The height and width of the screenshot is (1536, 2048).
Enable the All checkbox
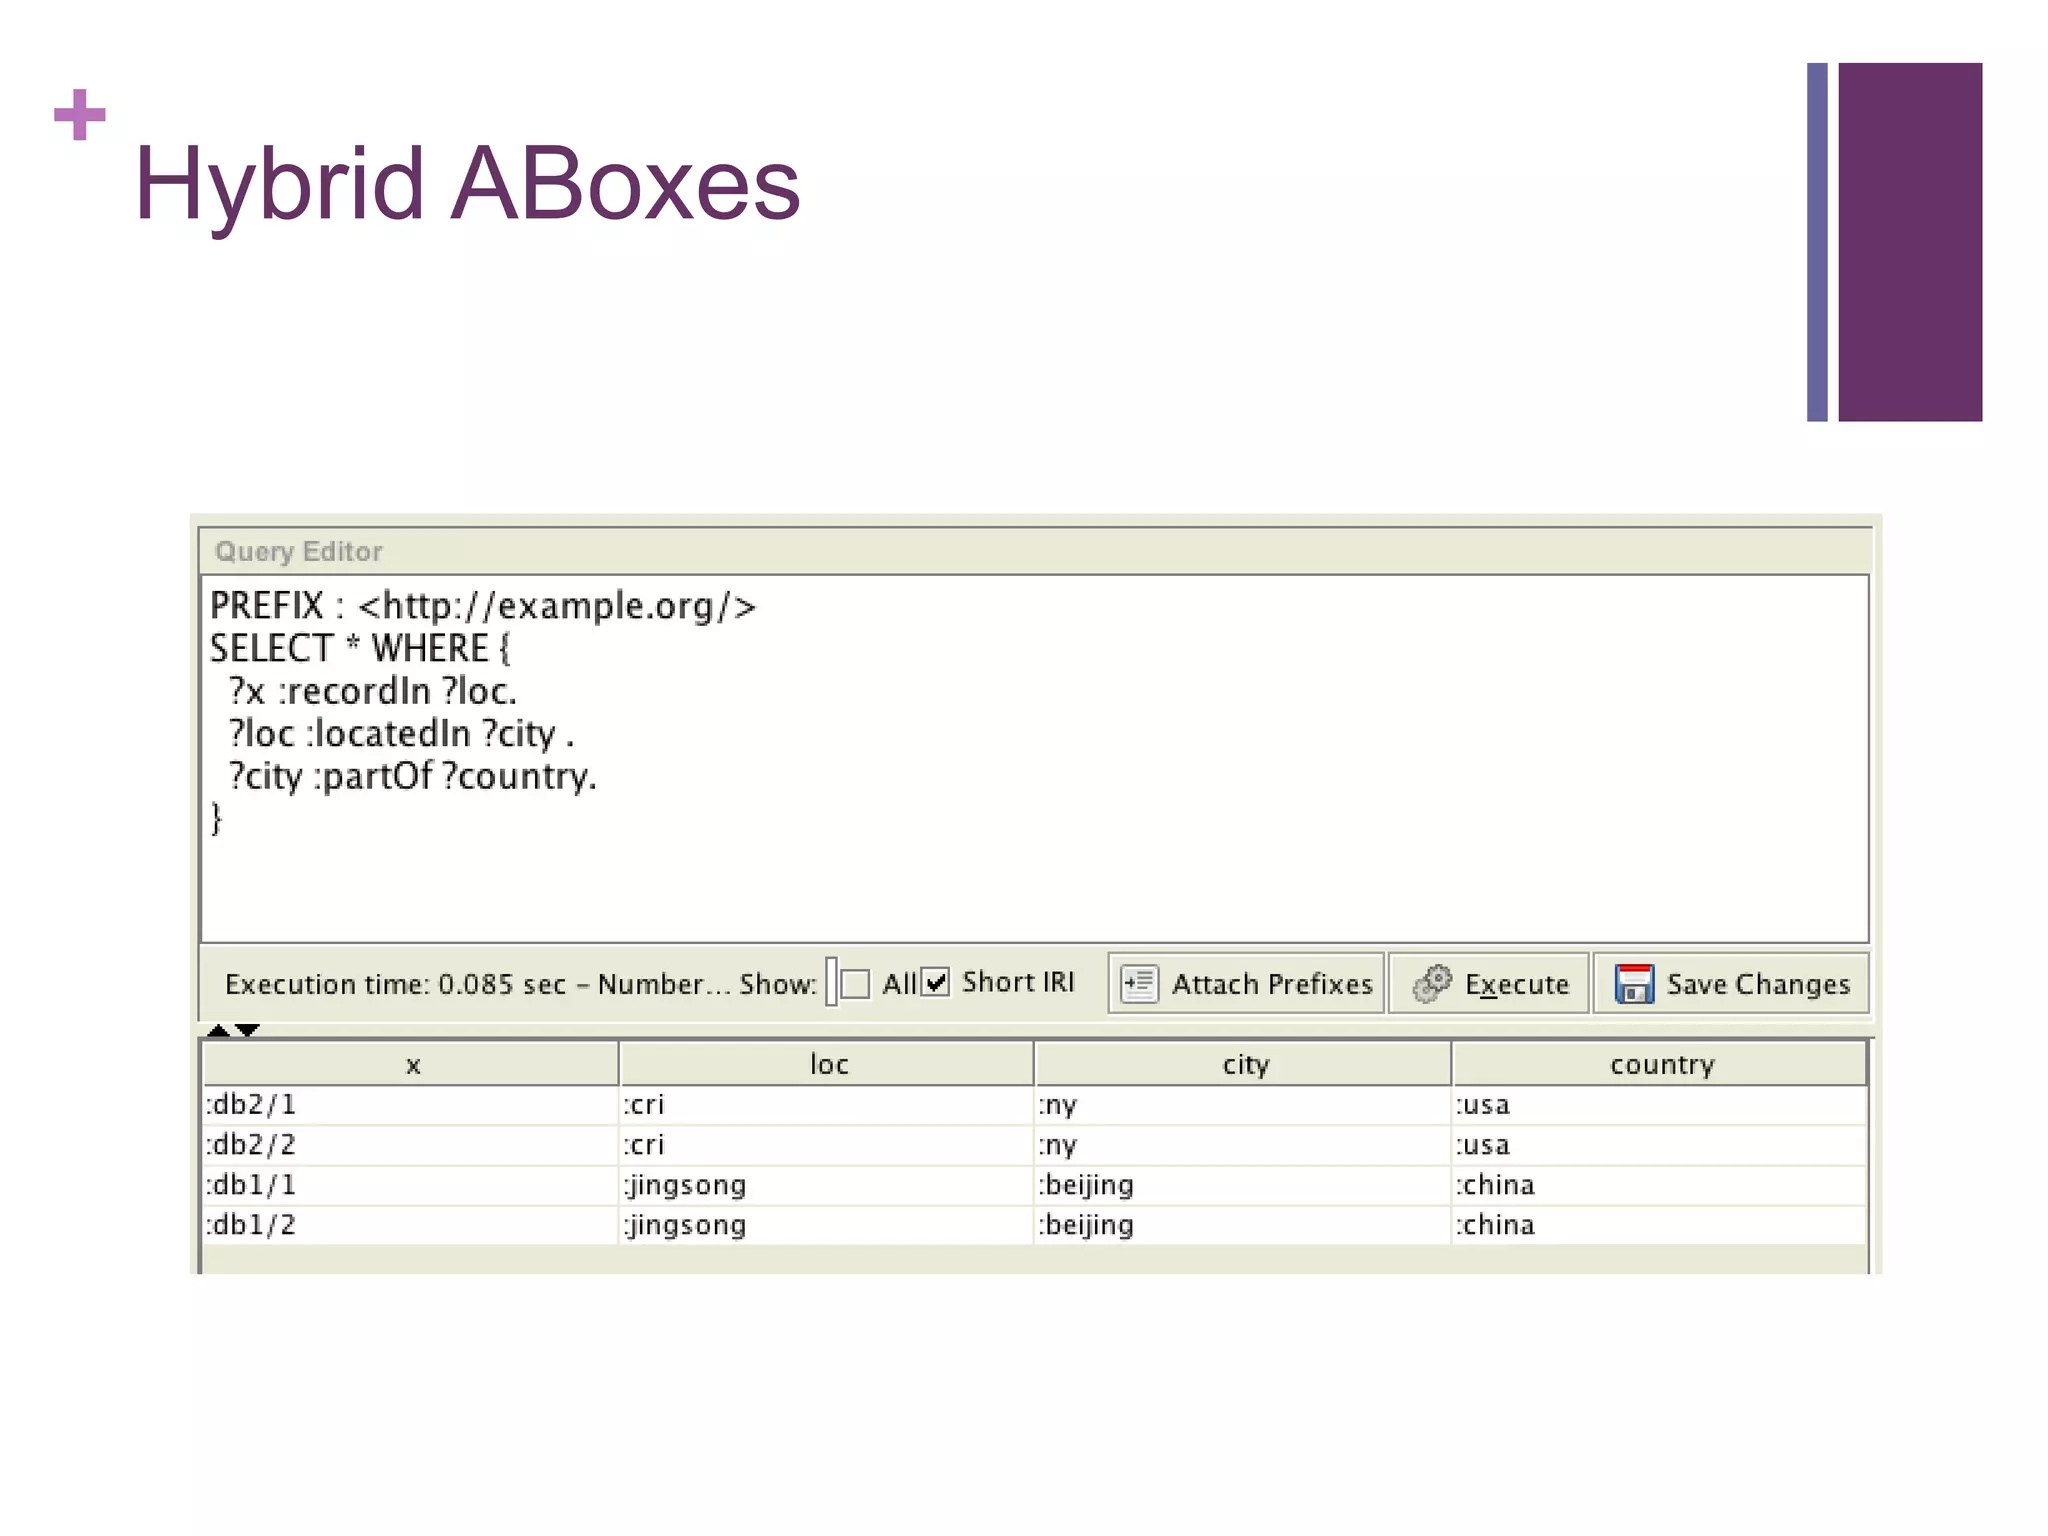pyautogui.click(x=855, y=984)
